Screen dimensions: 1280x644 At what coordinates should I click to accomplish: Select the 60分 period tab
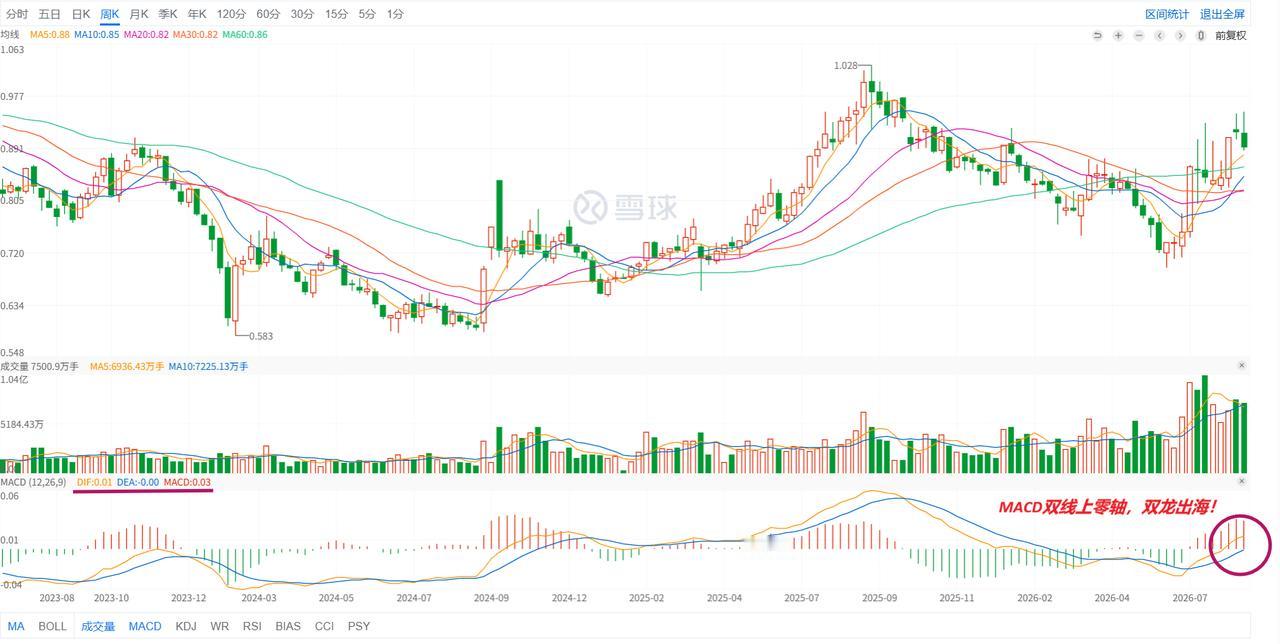pos(268,14)
